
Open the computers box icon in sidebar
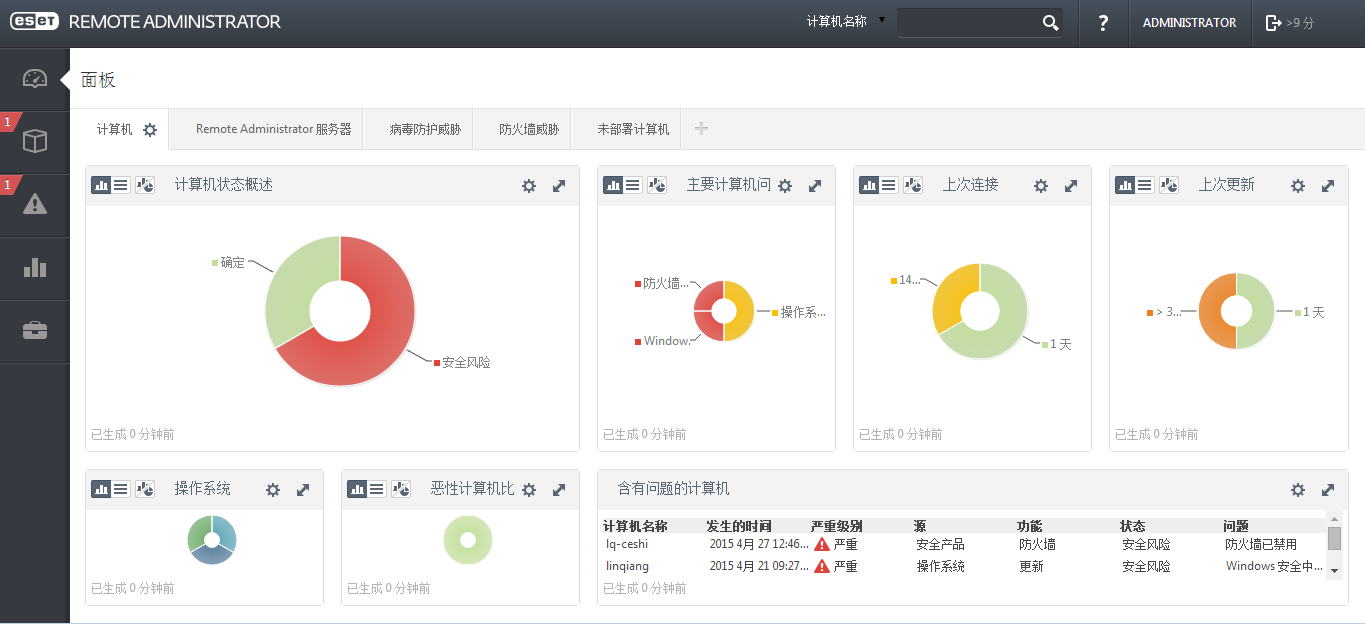(35, 142)
